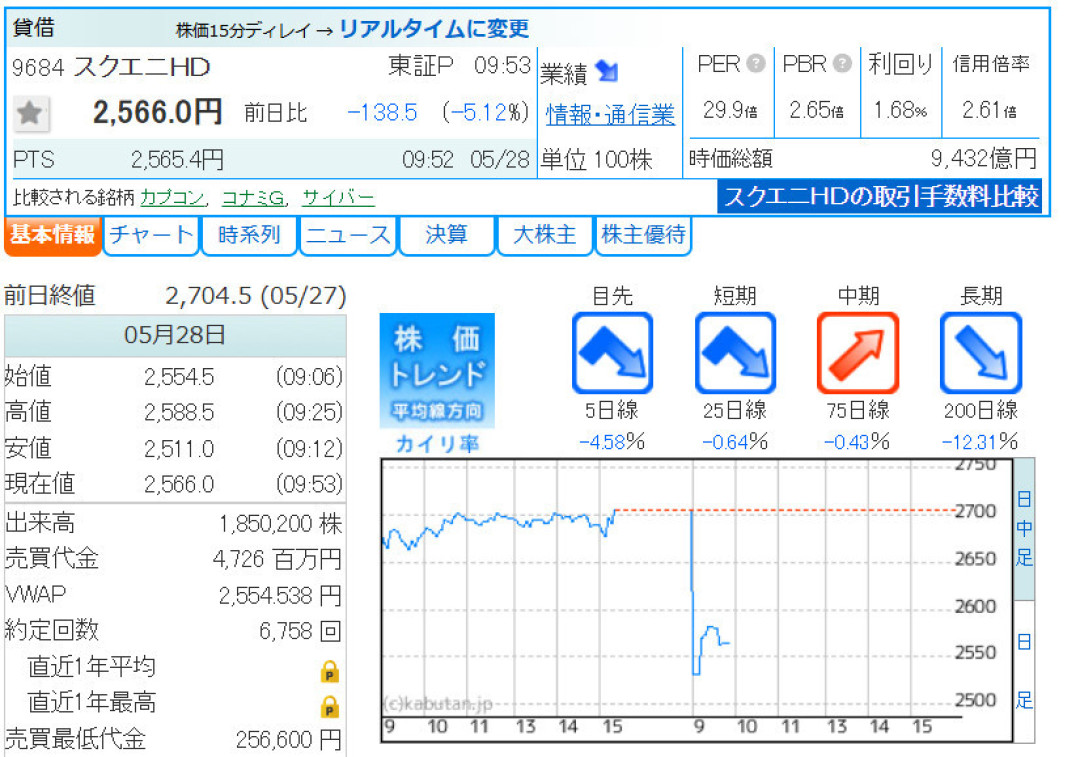Switch to the チャート tab
Screen dimensions: 1080x757
pyautogui.click(x=151, y=236)
